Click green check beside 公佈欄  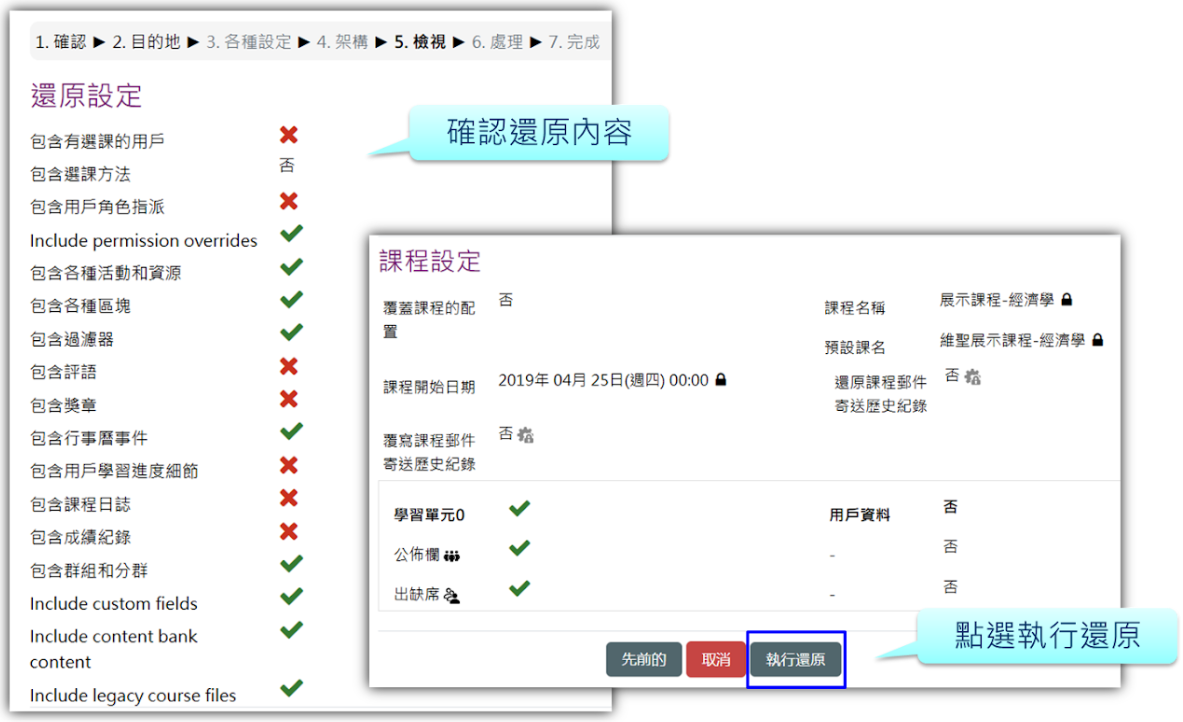(x=519, y=549)
